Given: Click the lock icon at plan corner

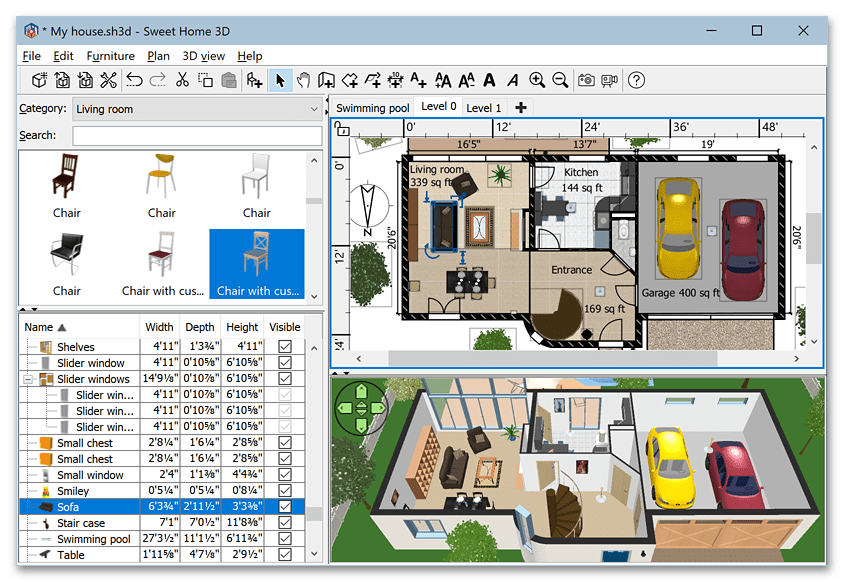Looking at the screenshot, I should (342, 129).
